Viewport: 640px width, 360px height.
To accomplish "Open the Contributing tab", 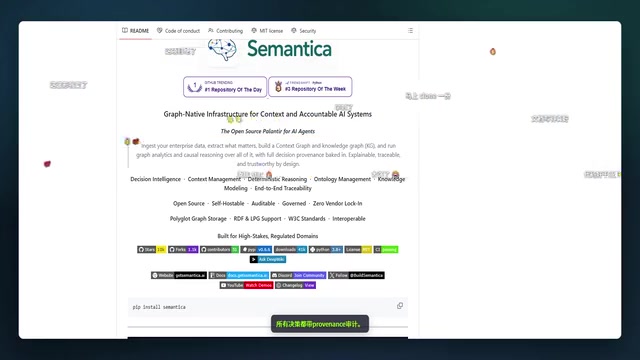I will pos(225,31).
